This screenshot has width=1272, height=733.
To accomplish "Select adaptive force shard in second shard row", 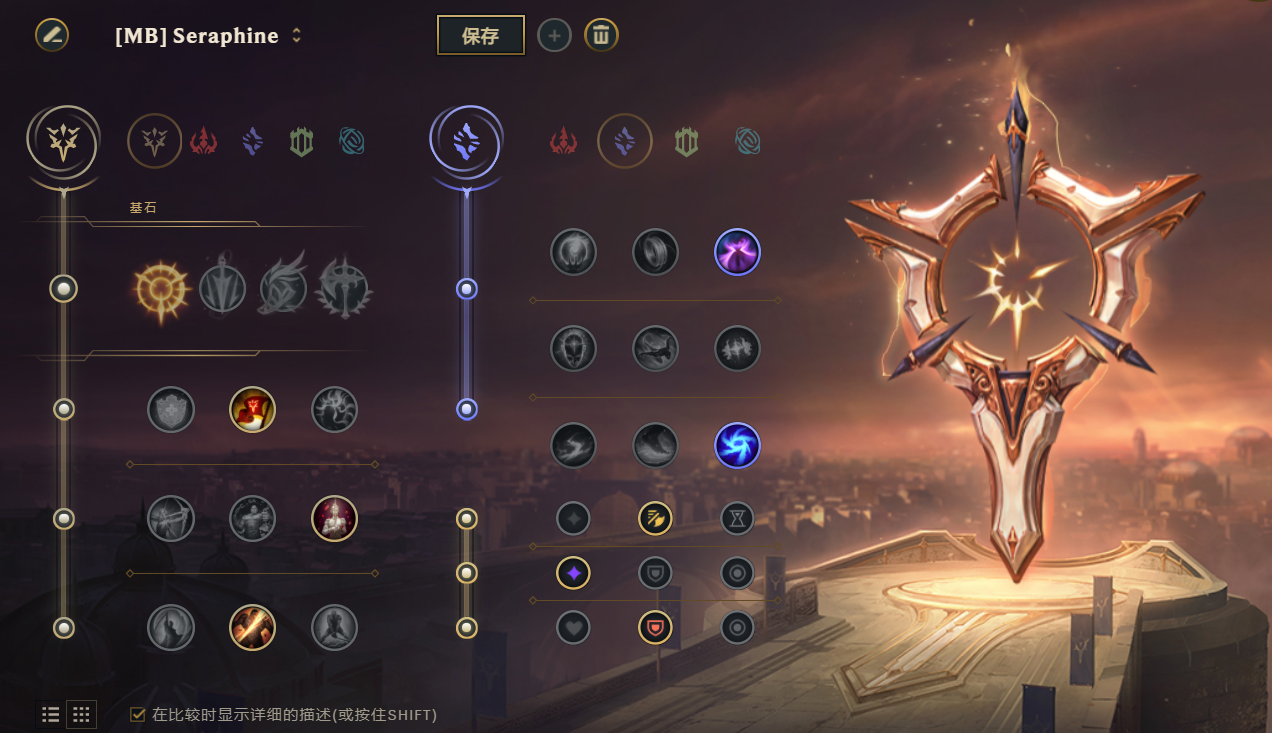I will click(x=574, y=573).
